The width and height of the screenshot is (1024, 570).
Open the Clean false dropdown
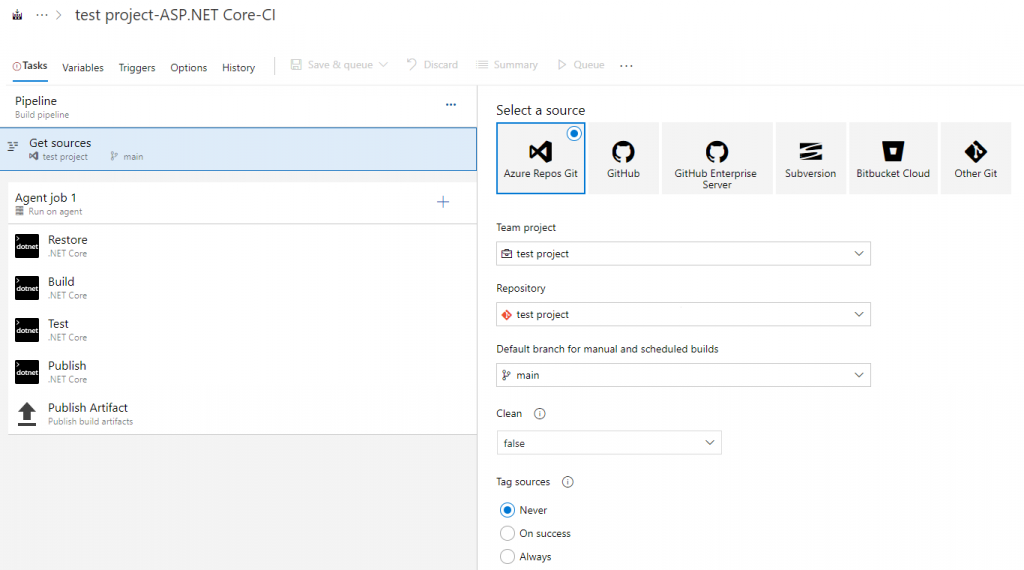point(609,443)
